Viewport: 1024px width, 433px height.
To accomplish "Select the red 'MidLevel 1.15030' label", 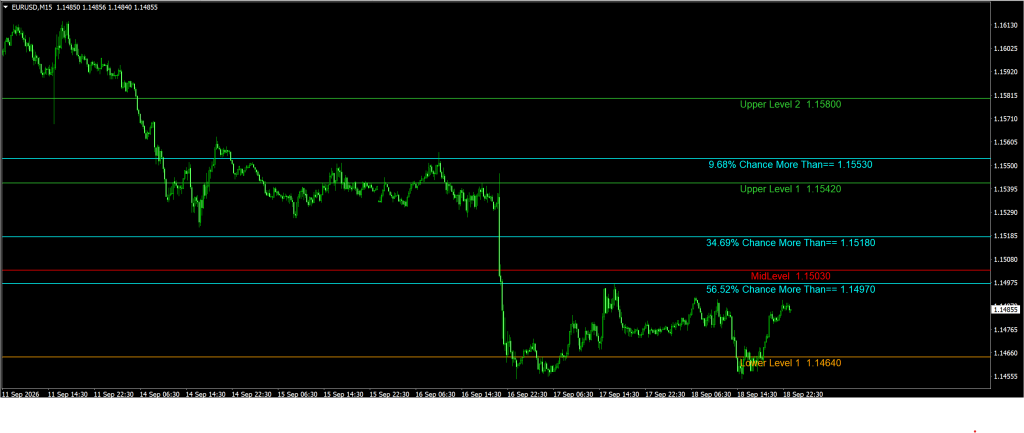I will click(790, 276).
